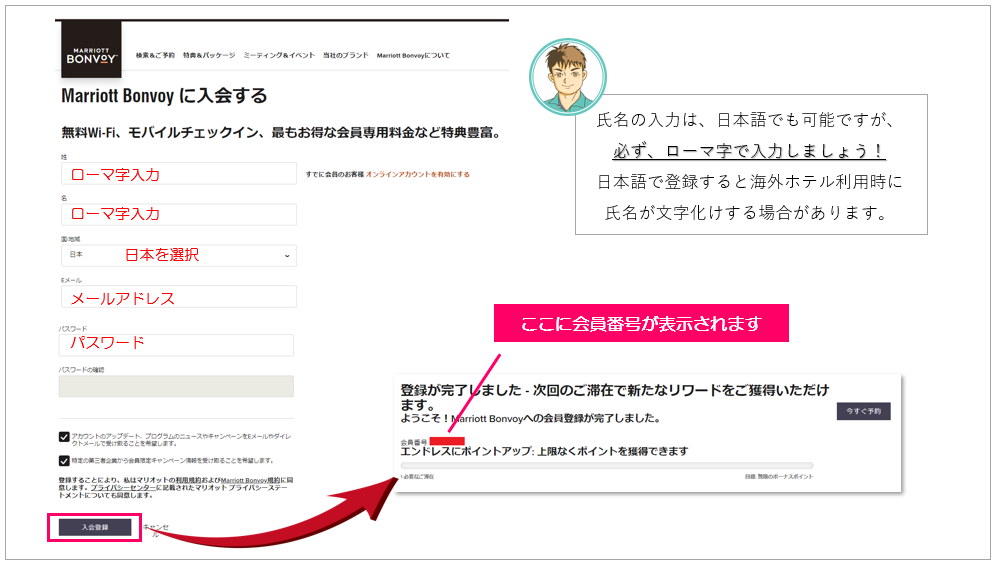Click the 入会登録 button
Screen dimensions: 998x564
[x=95, y=527]
